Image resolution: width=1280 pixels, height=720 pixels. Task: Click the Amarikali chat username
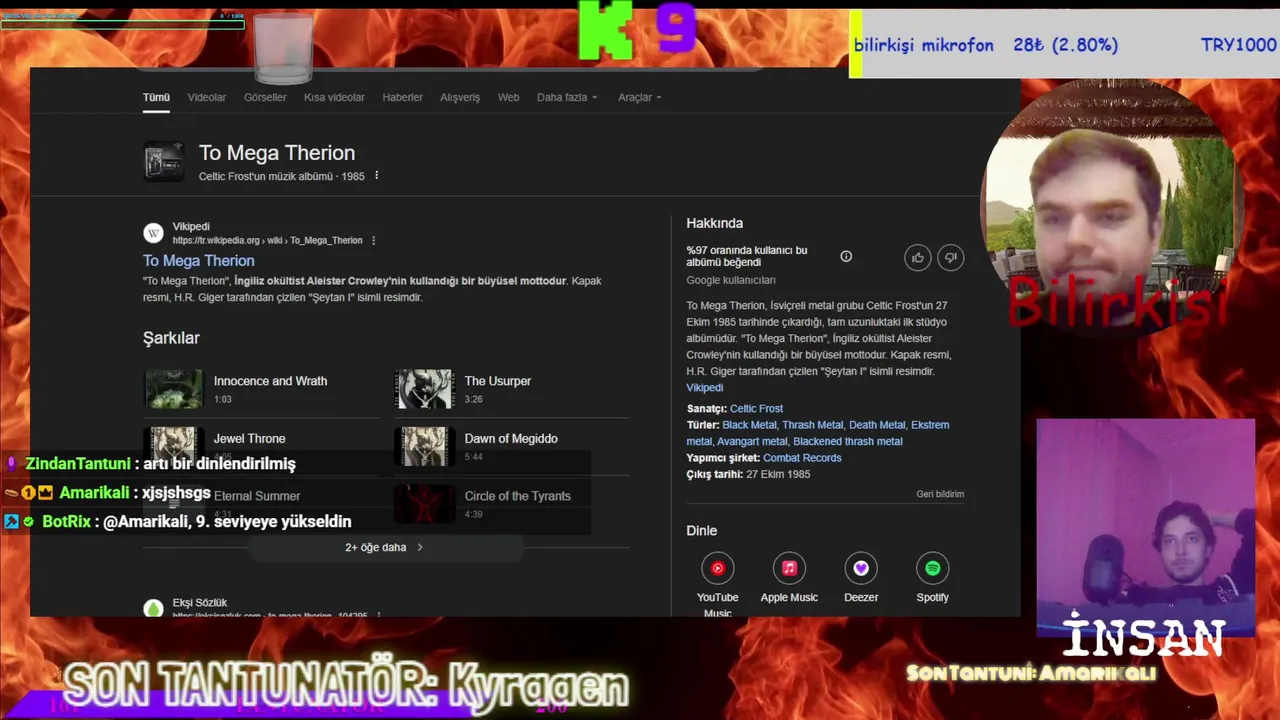tap(94, 493)
